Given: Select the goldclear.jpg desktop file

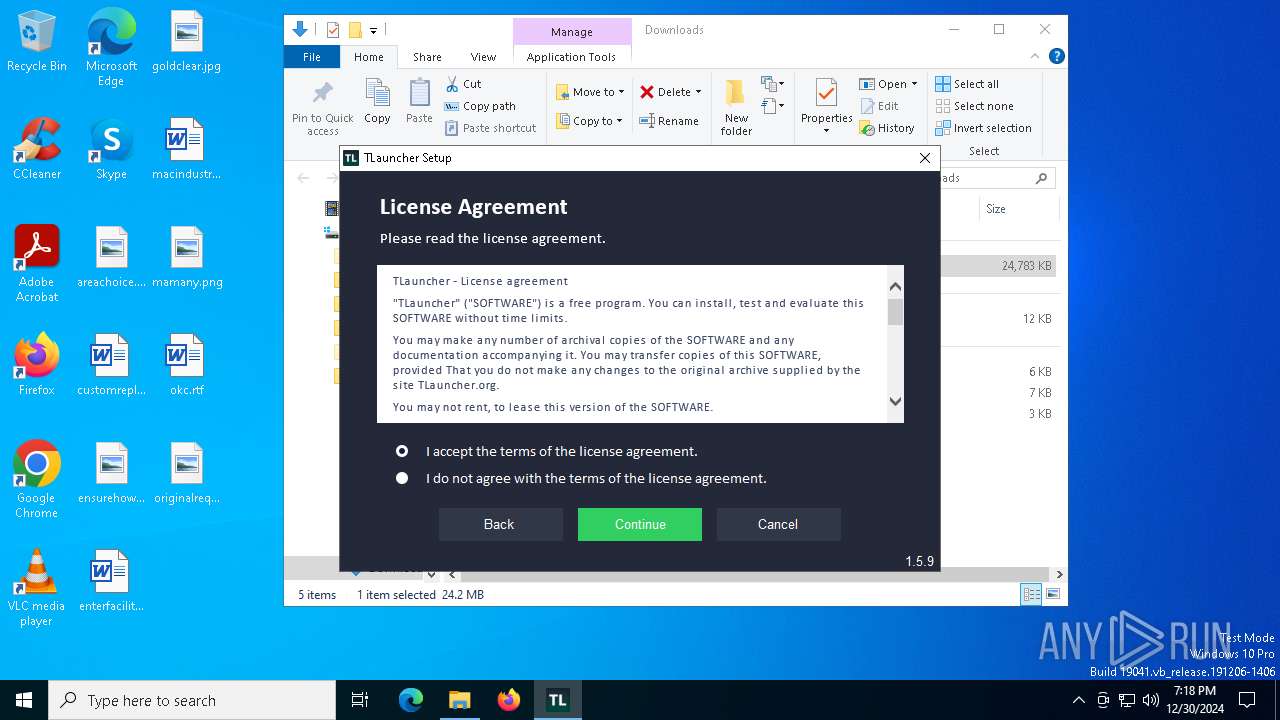Looking at the screenshot, I should click(x=186, y=42).
